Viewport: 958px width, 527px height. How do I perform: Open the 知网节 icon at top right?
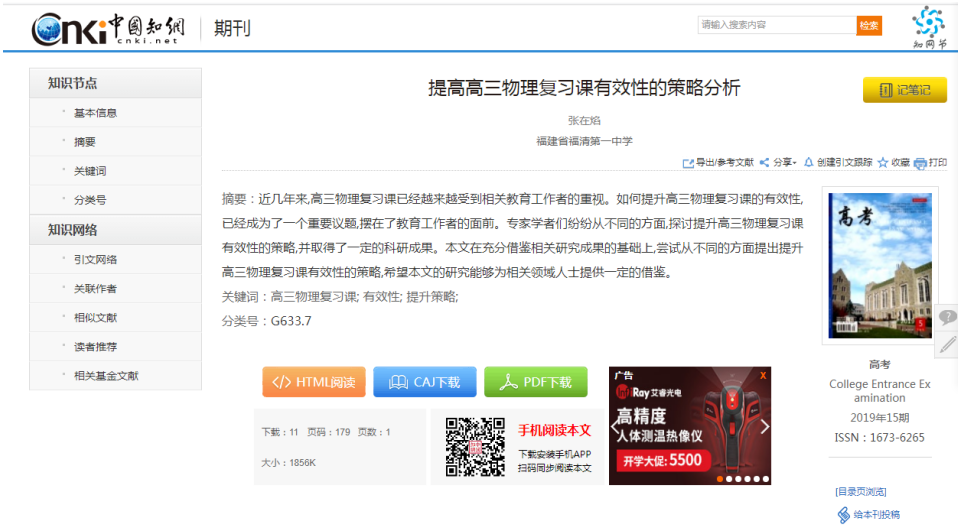(x=929, y=27)
